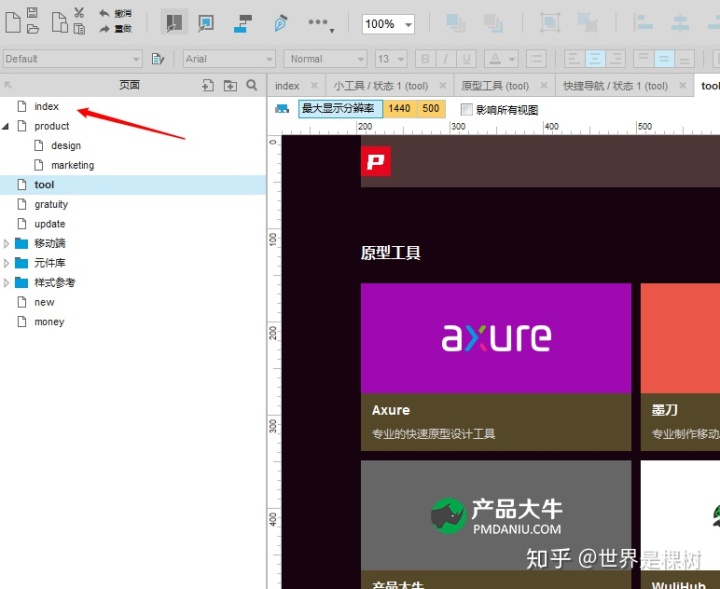Align text right
Screen dimensions: 720x589
(615, 59)
